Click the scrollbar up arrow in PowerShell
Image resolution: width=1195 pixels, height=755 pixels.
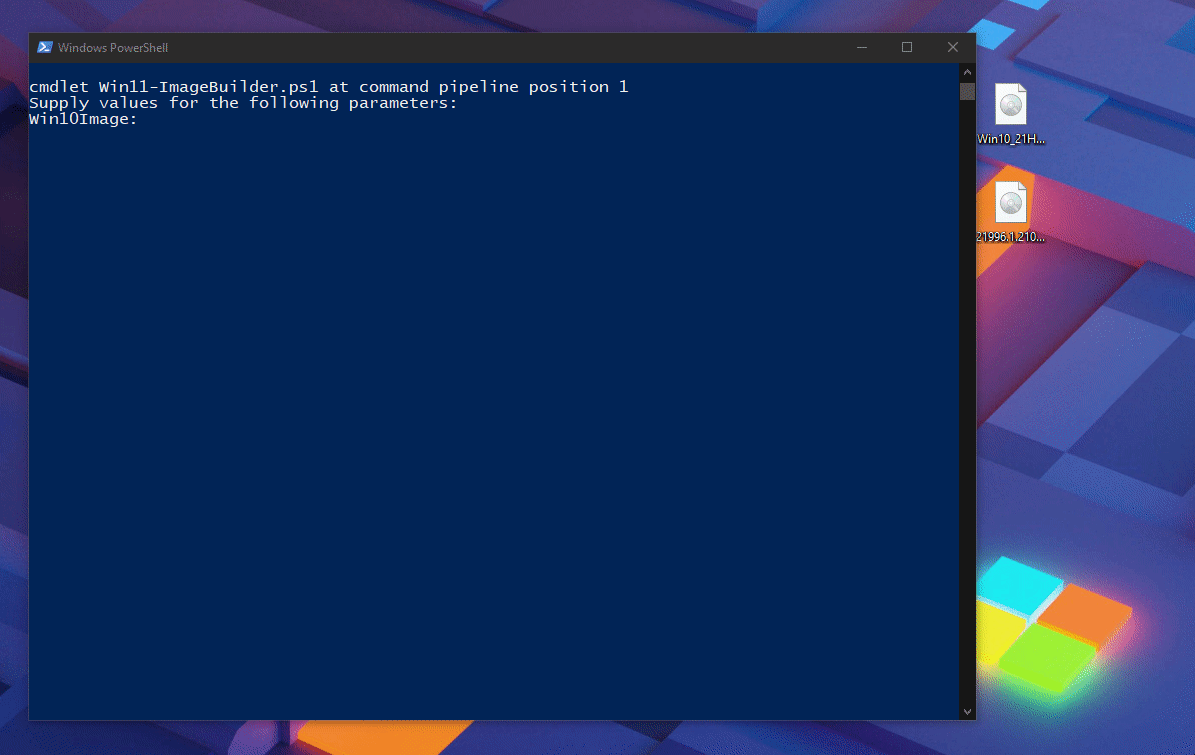coord(966,71)
